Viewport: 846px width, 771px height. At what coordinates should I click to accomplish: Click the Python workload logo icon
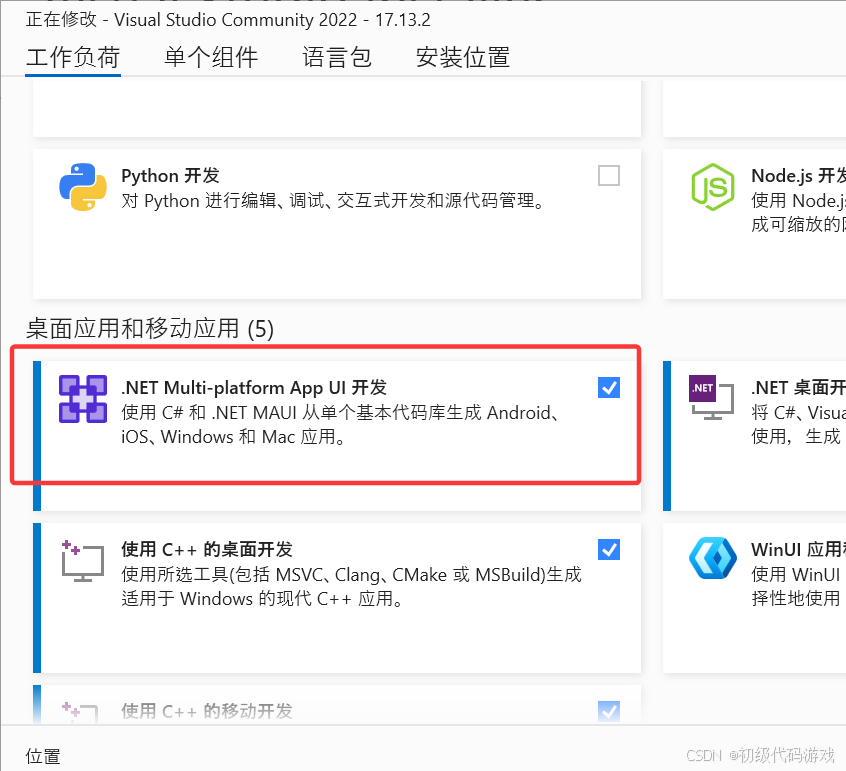pyautogui.click(x=83, y=187)
